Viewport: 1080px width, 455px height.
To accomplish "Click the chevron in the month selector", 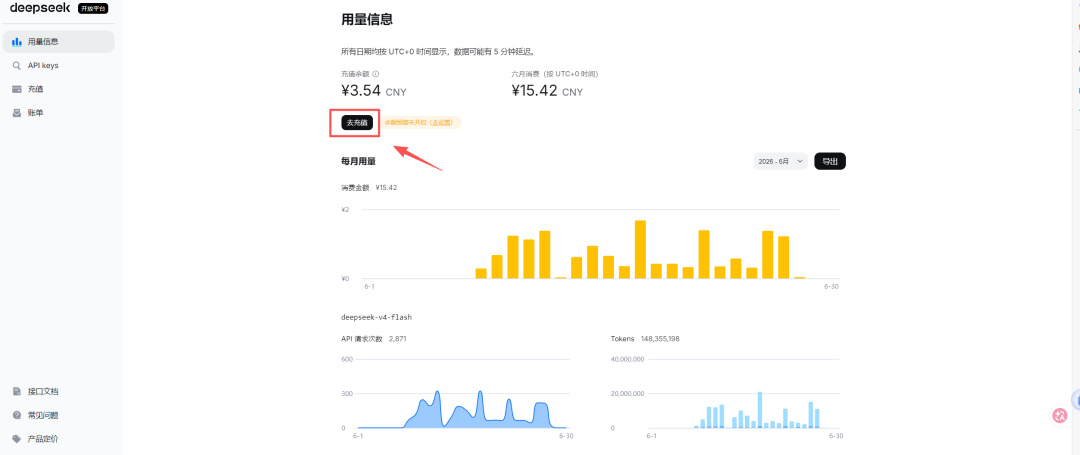I will coord(800,161).
